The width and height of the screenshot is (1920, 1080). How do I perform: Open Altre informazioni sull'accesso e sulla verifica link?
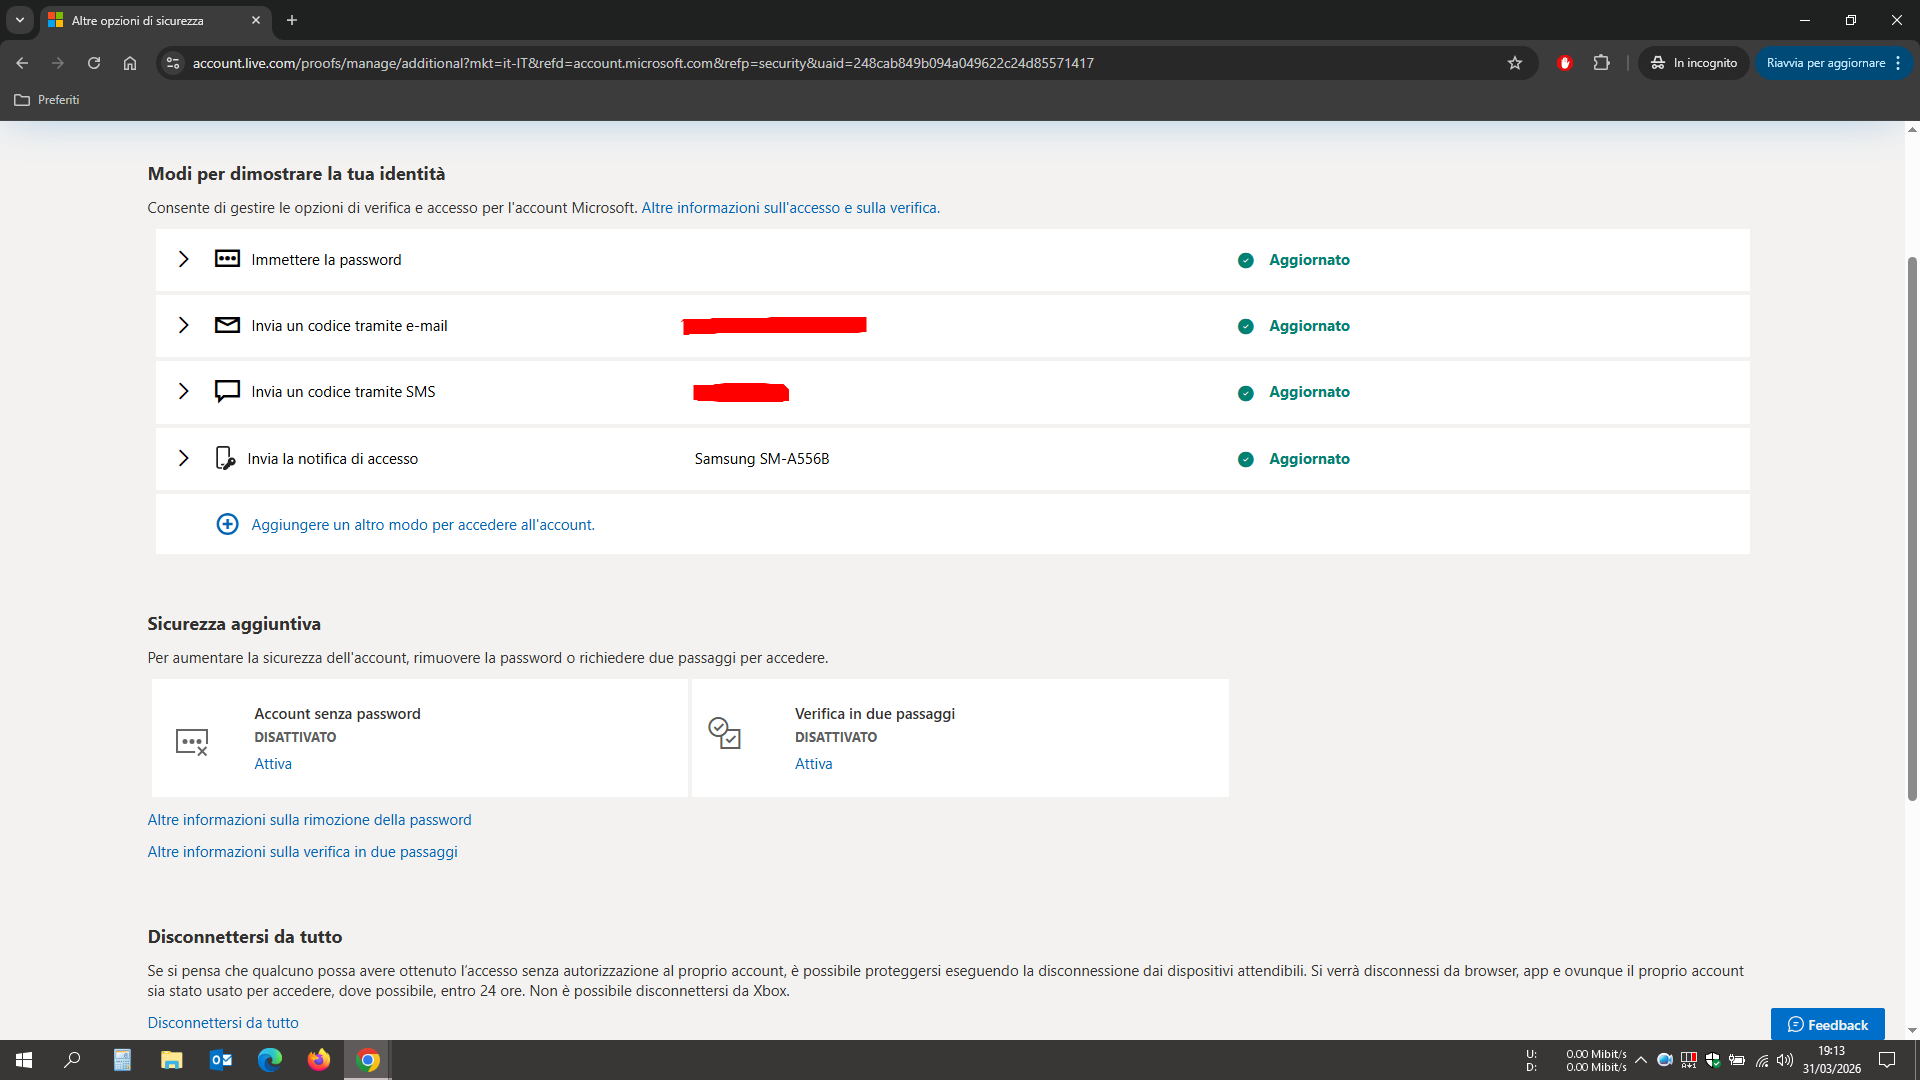coord(790,208)
